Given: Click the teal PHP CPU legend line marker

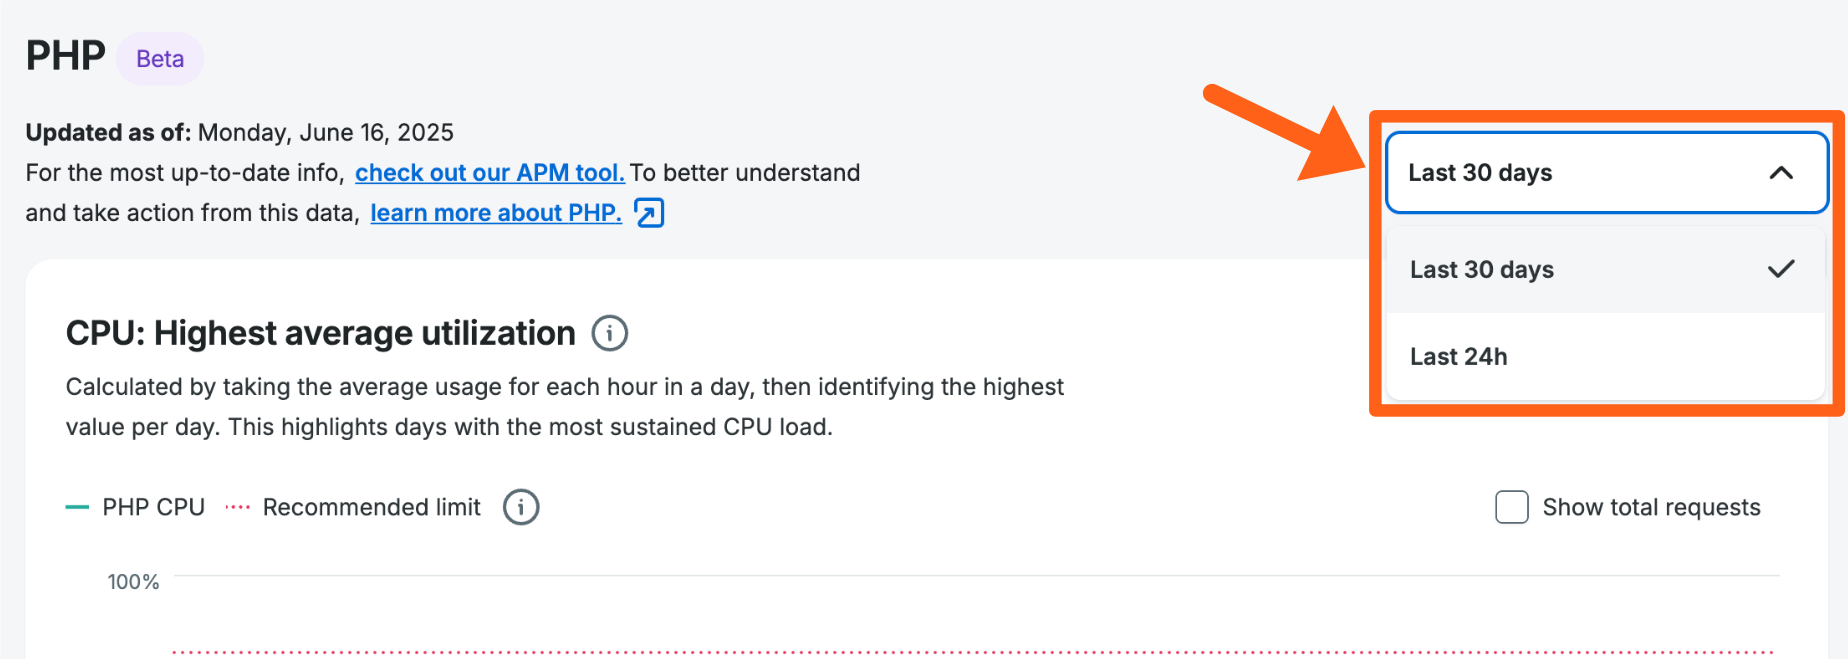Looking at the screenshot, I should tap(77, 508).
